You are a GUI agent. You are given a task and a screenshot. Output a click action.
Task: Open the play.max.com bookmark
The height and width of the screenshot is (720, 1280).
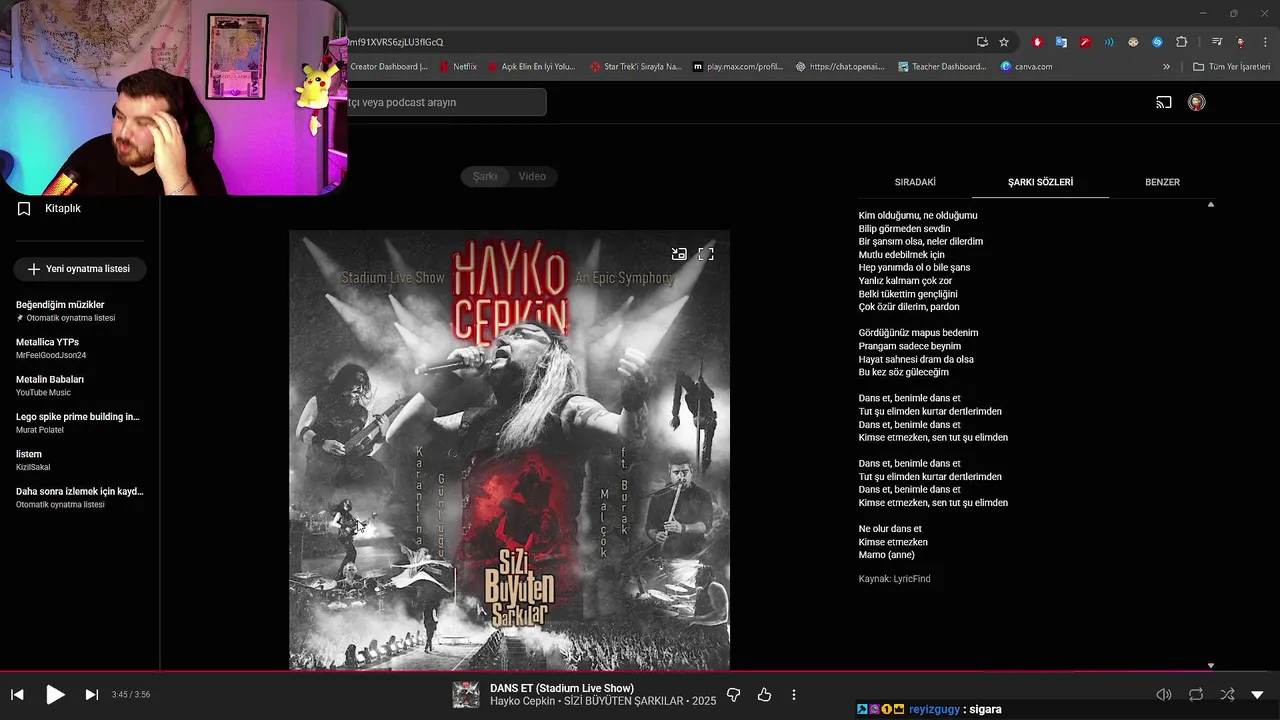tap(738, 67)
